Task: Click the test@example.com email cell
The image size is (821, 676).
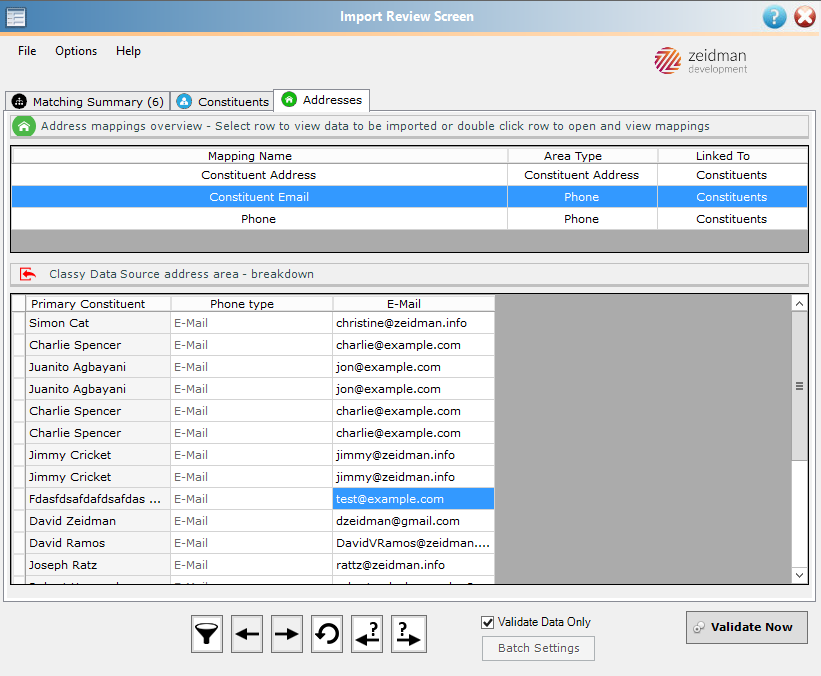Action: coord(414,499)
